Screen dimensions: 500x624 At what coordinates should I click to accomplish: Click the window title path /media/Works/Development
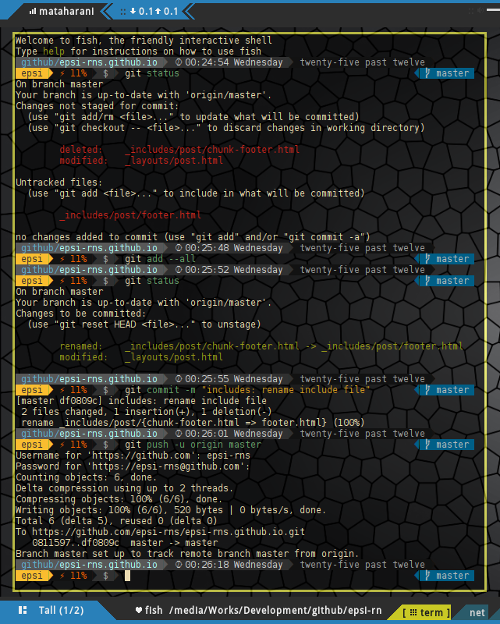tap(275, 610)
